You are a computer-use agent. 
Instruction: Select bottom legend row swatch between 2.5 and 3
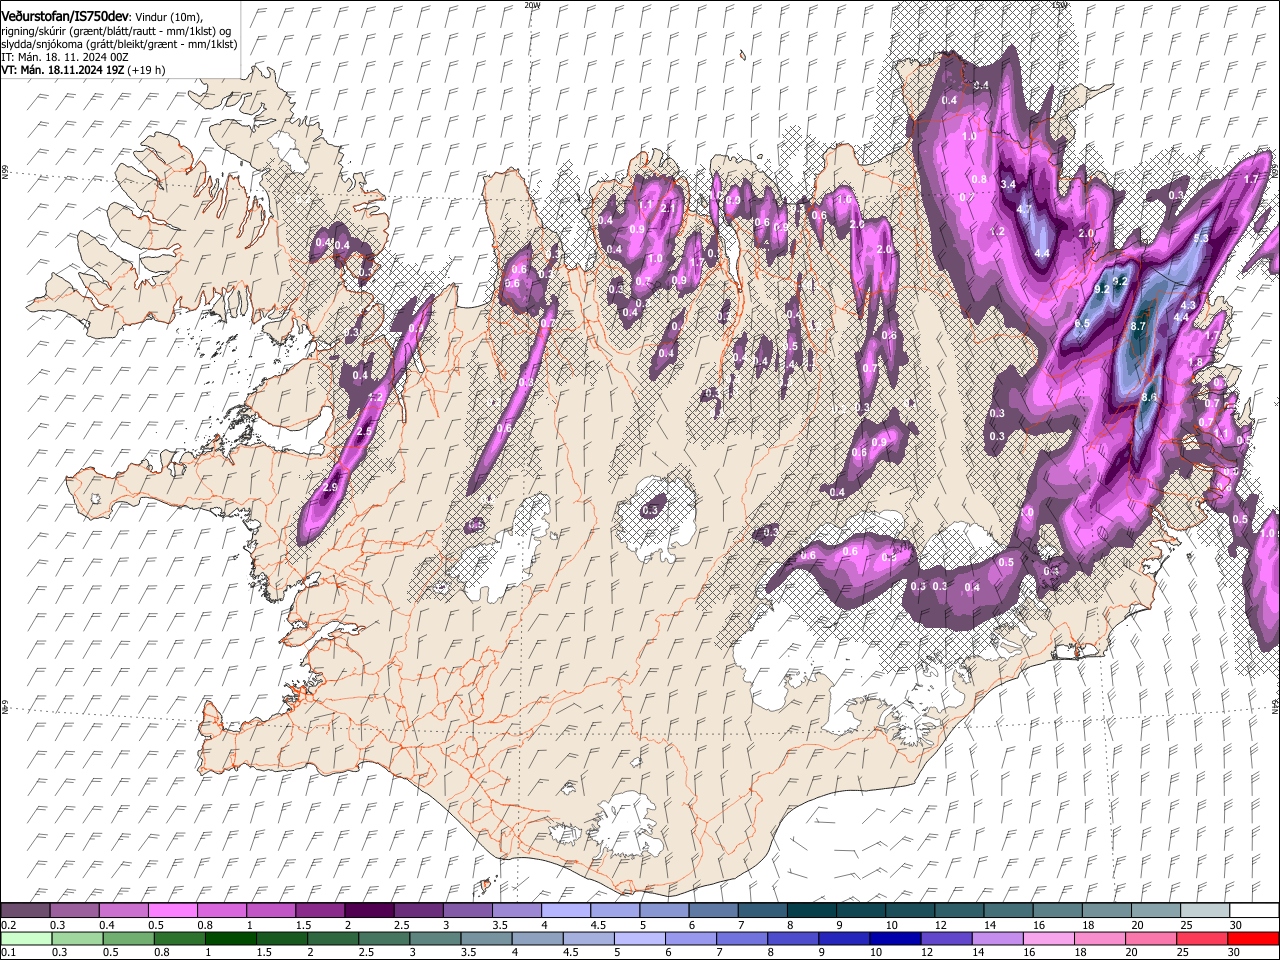pos(384,938)
